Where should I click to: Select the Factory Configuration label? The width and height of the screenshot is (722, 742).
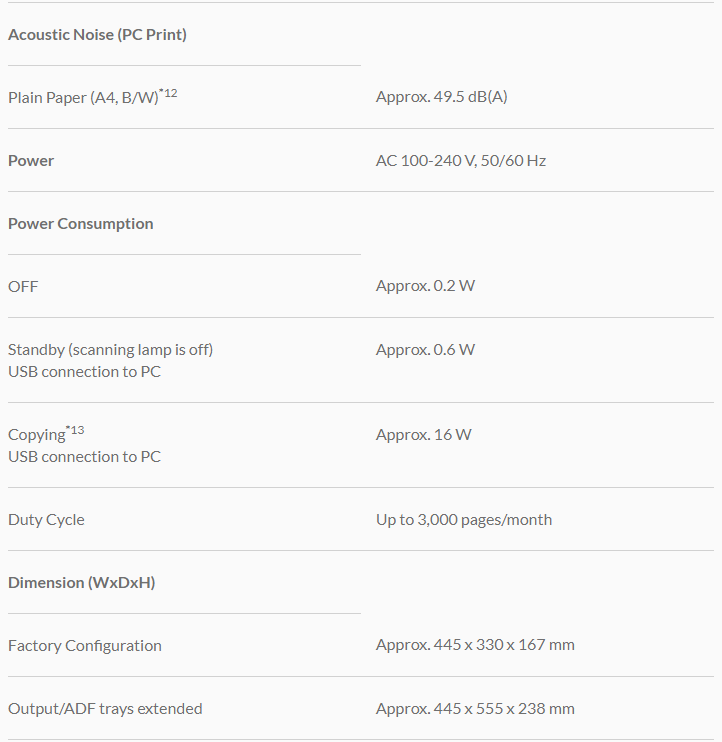[84, 646]
